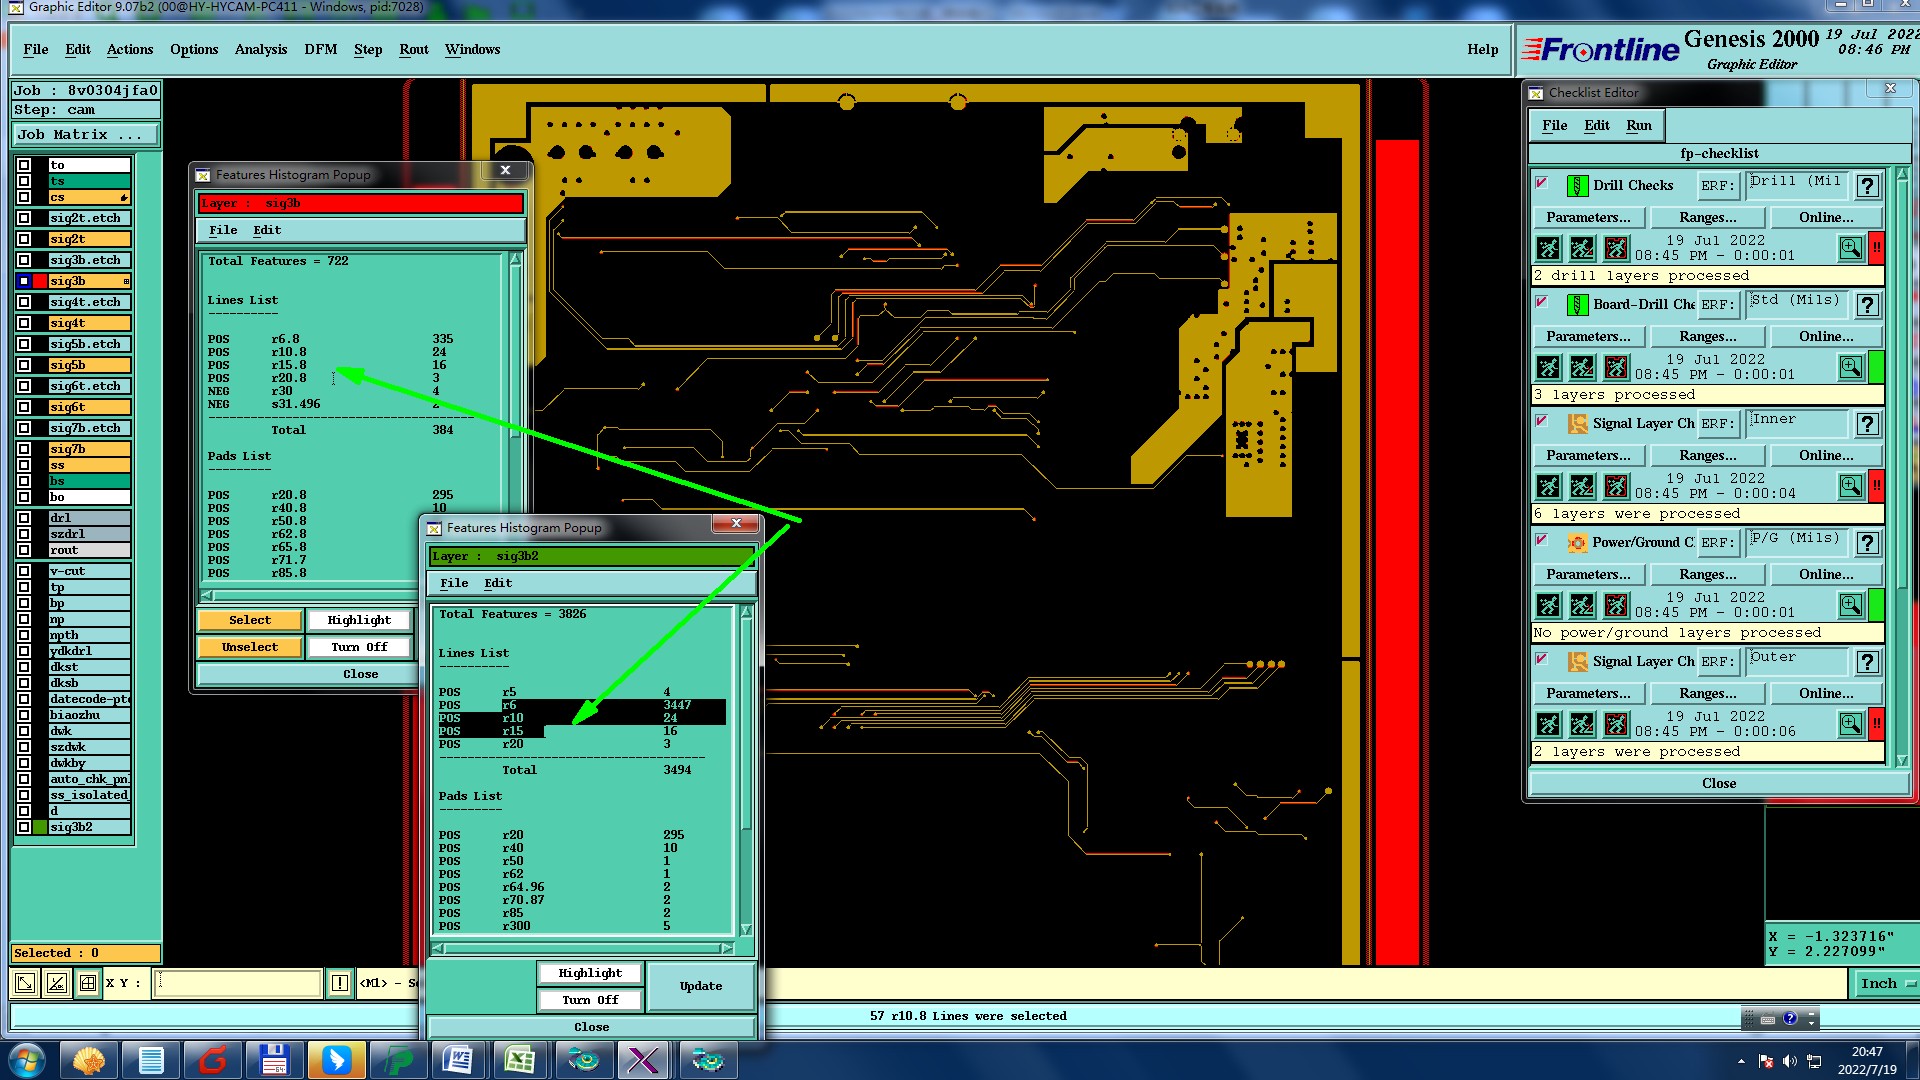Toggle the Board-Drill Checks checkbox
Viewport: 1920px width, 1080px height.
click(x=1542, y=302)
